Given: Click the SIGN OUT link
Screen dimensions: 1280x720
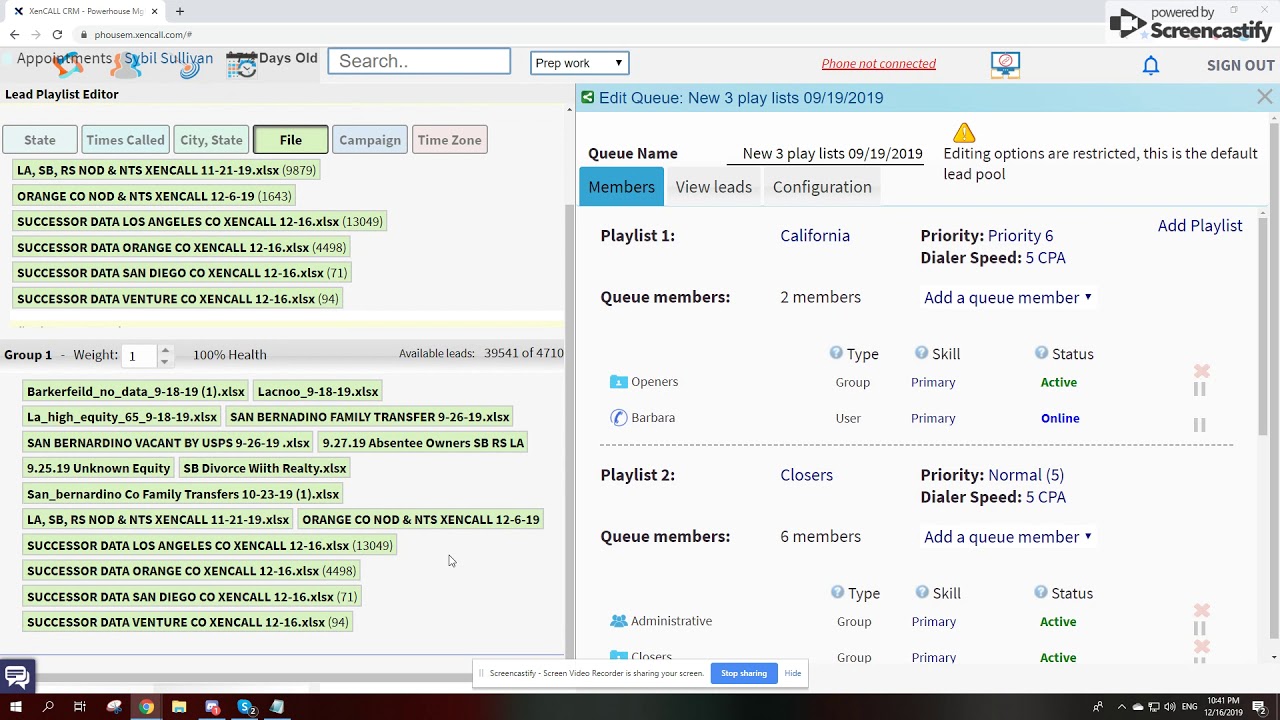Looking at the screenshot, I should click(x=1240, y=65).
